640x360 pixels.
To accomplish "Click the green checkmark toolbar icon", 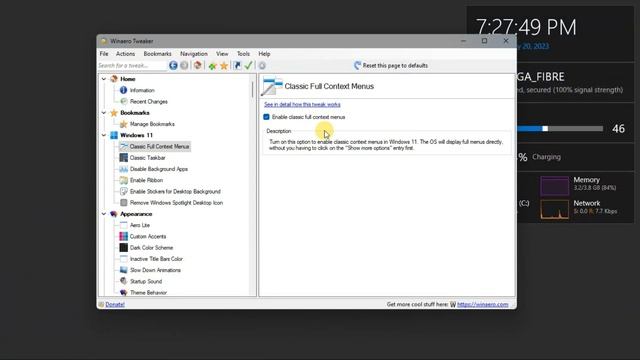I will [x=248, y=65].
